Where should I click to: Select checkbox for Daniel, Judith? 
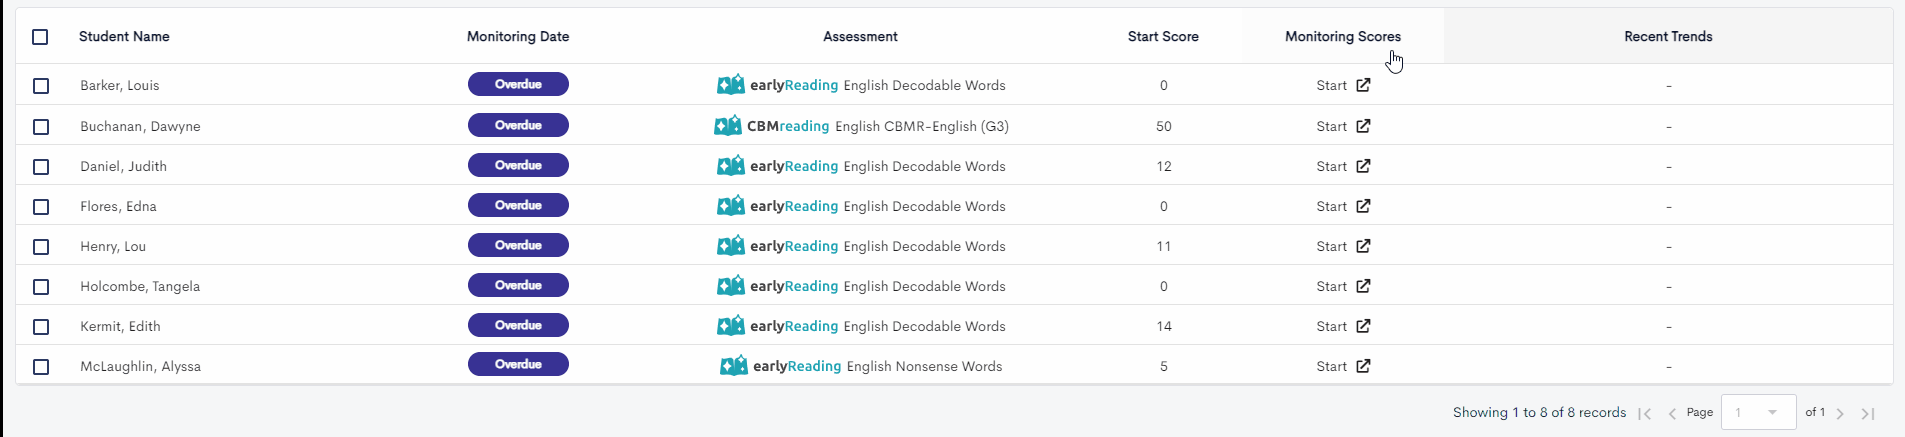[41, 167]
